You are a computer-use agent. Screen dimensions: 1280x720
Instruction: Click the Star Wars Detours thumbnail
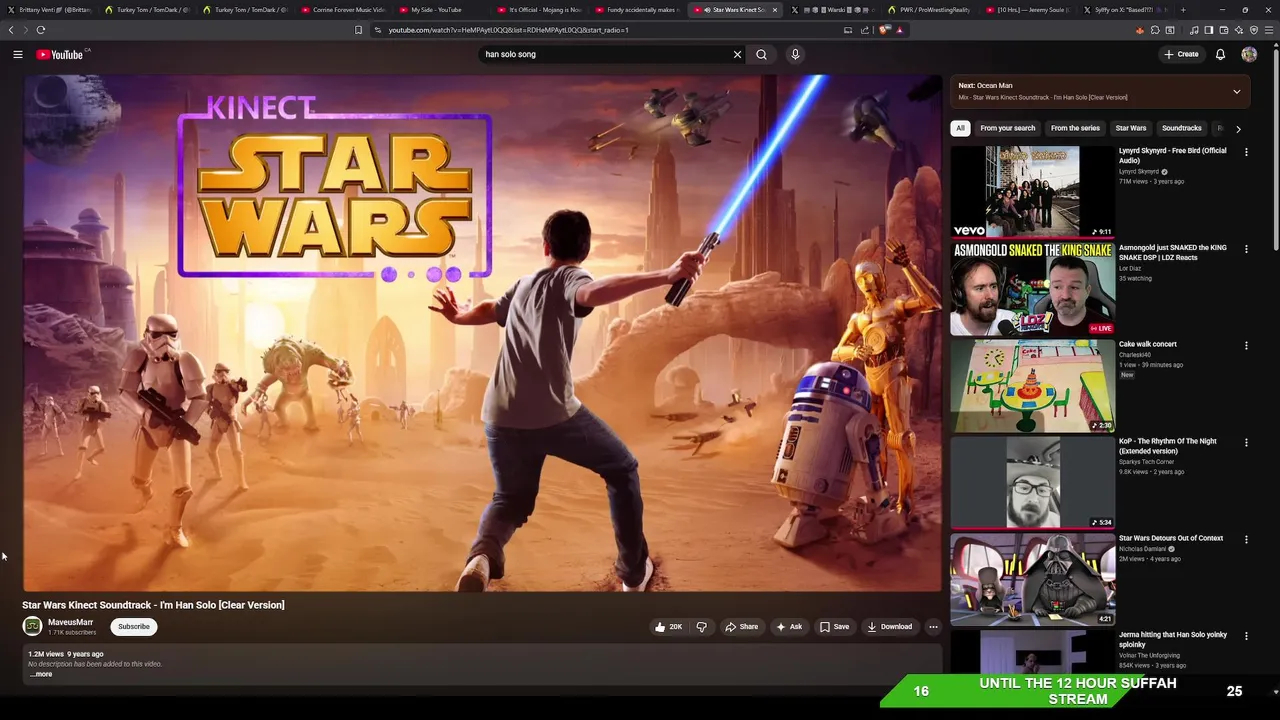point(1032,580)
